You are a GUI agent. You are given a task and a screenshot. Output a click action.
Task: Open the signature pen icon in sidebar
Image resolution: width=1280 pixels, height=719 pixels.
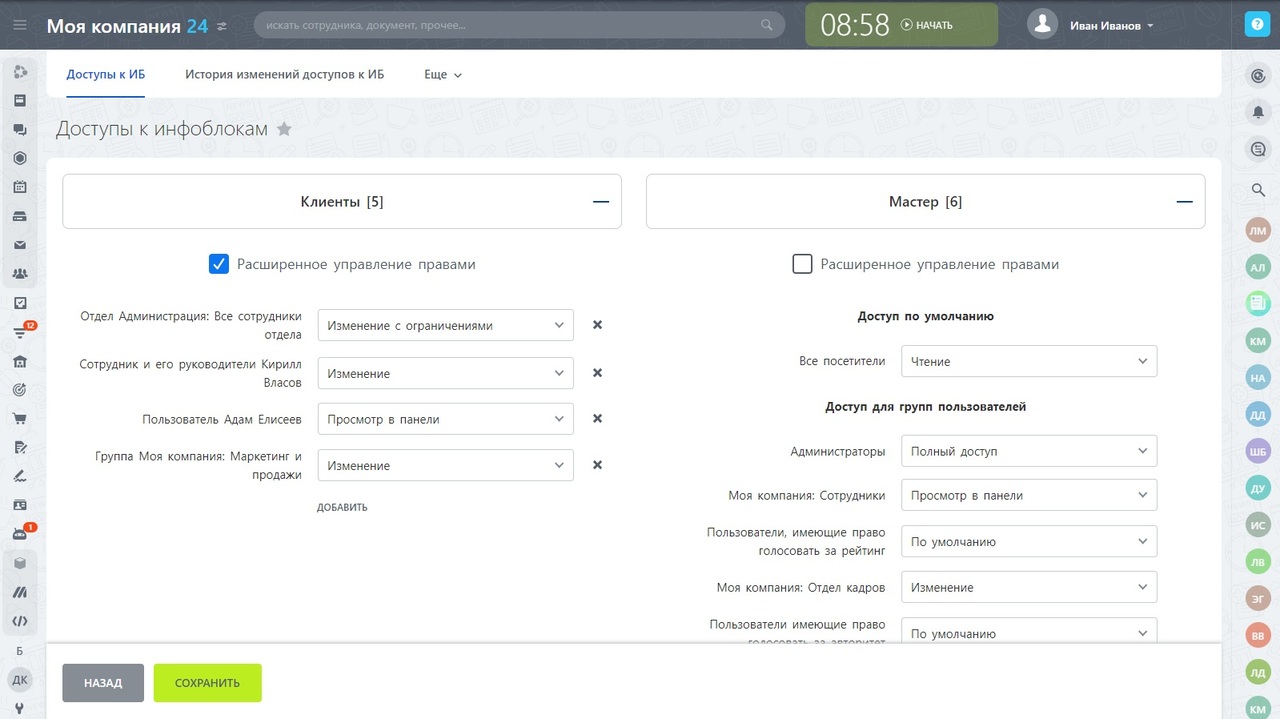(x=20, y=476)
